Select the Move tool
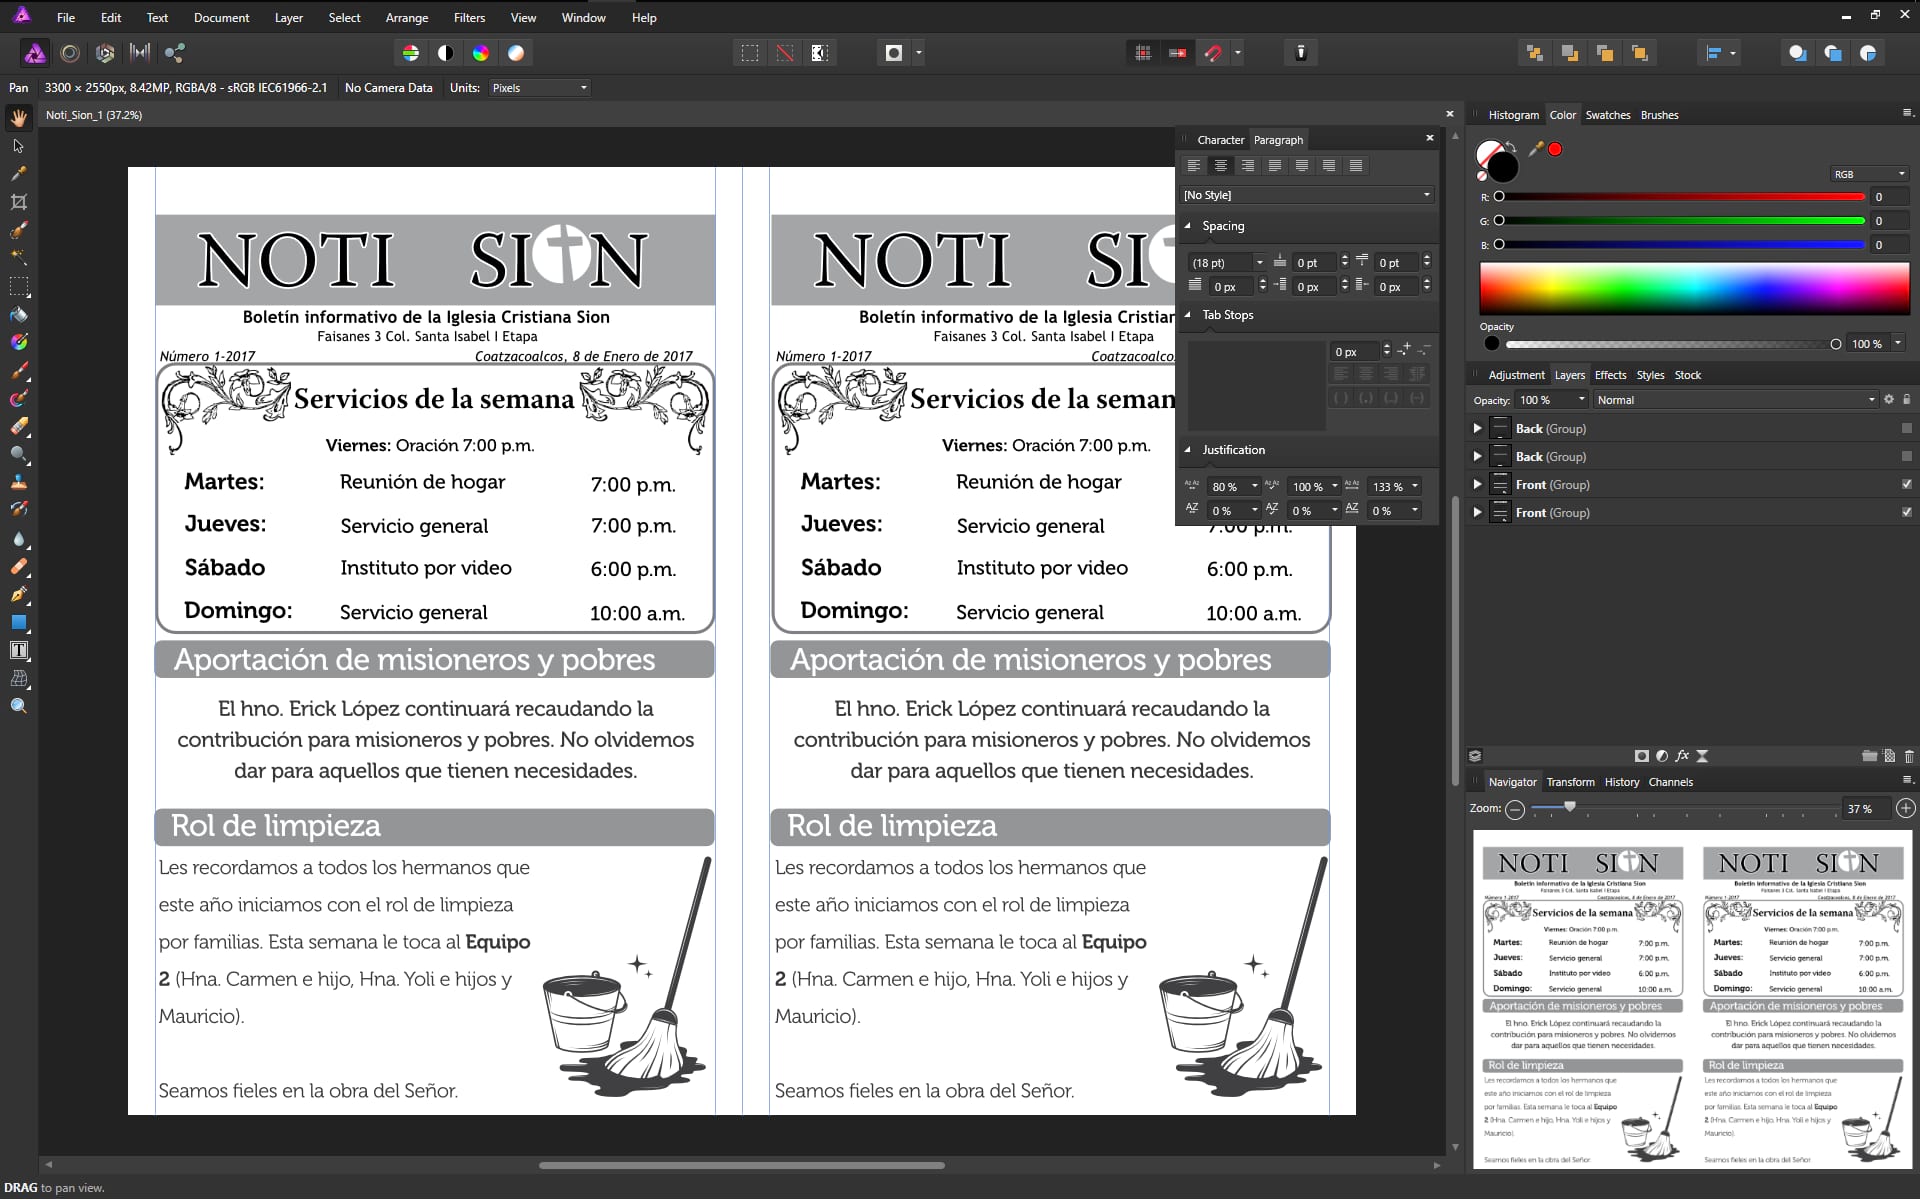 tap(18, 146)
